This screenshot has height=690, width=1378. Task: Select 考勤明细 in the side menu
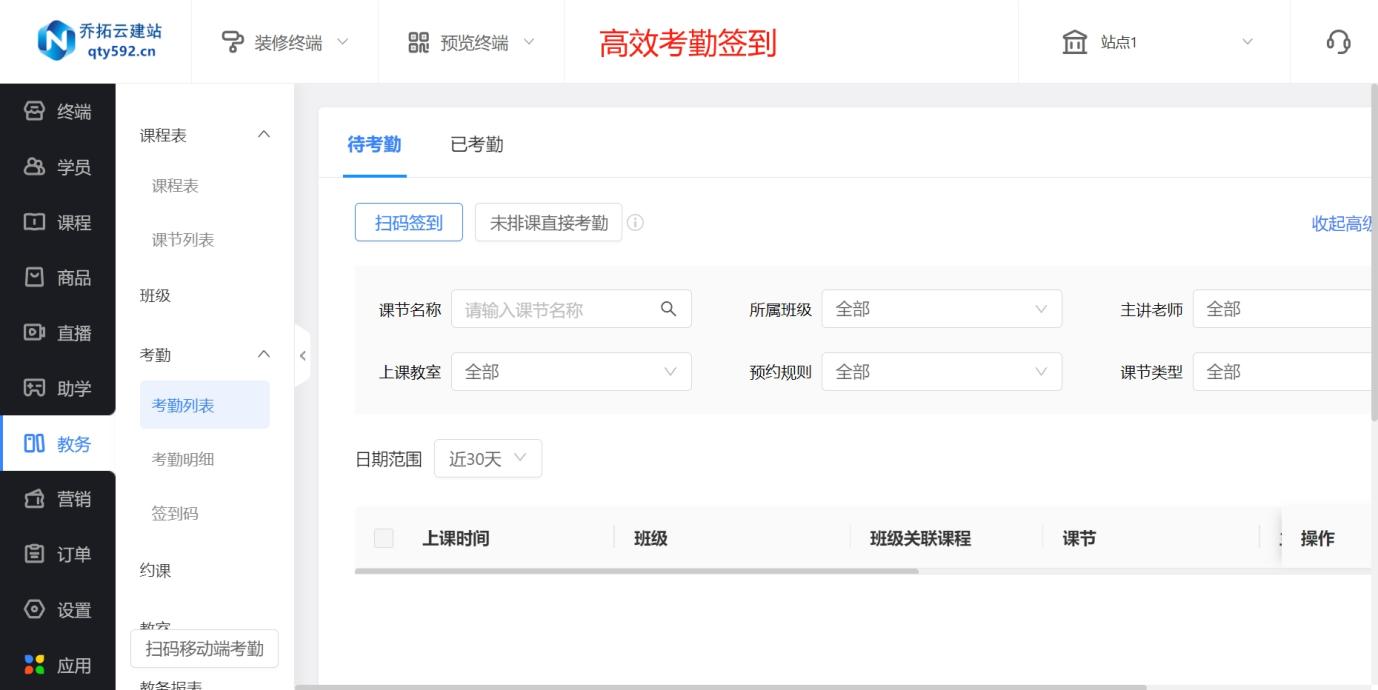pos(183,459)
